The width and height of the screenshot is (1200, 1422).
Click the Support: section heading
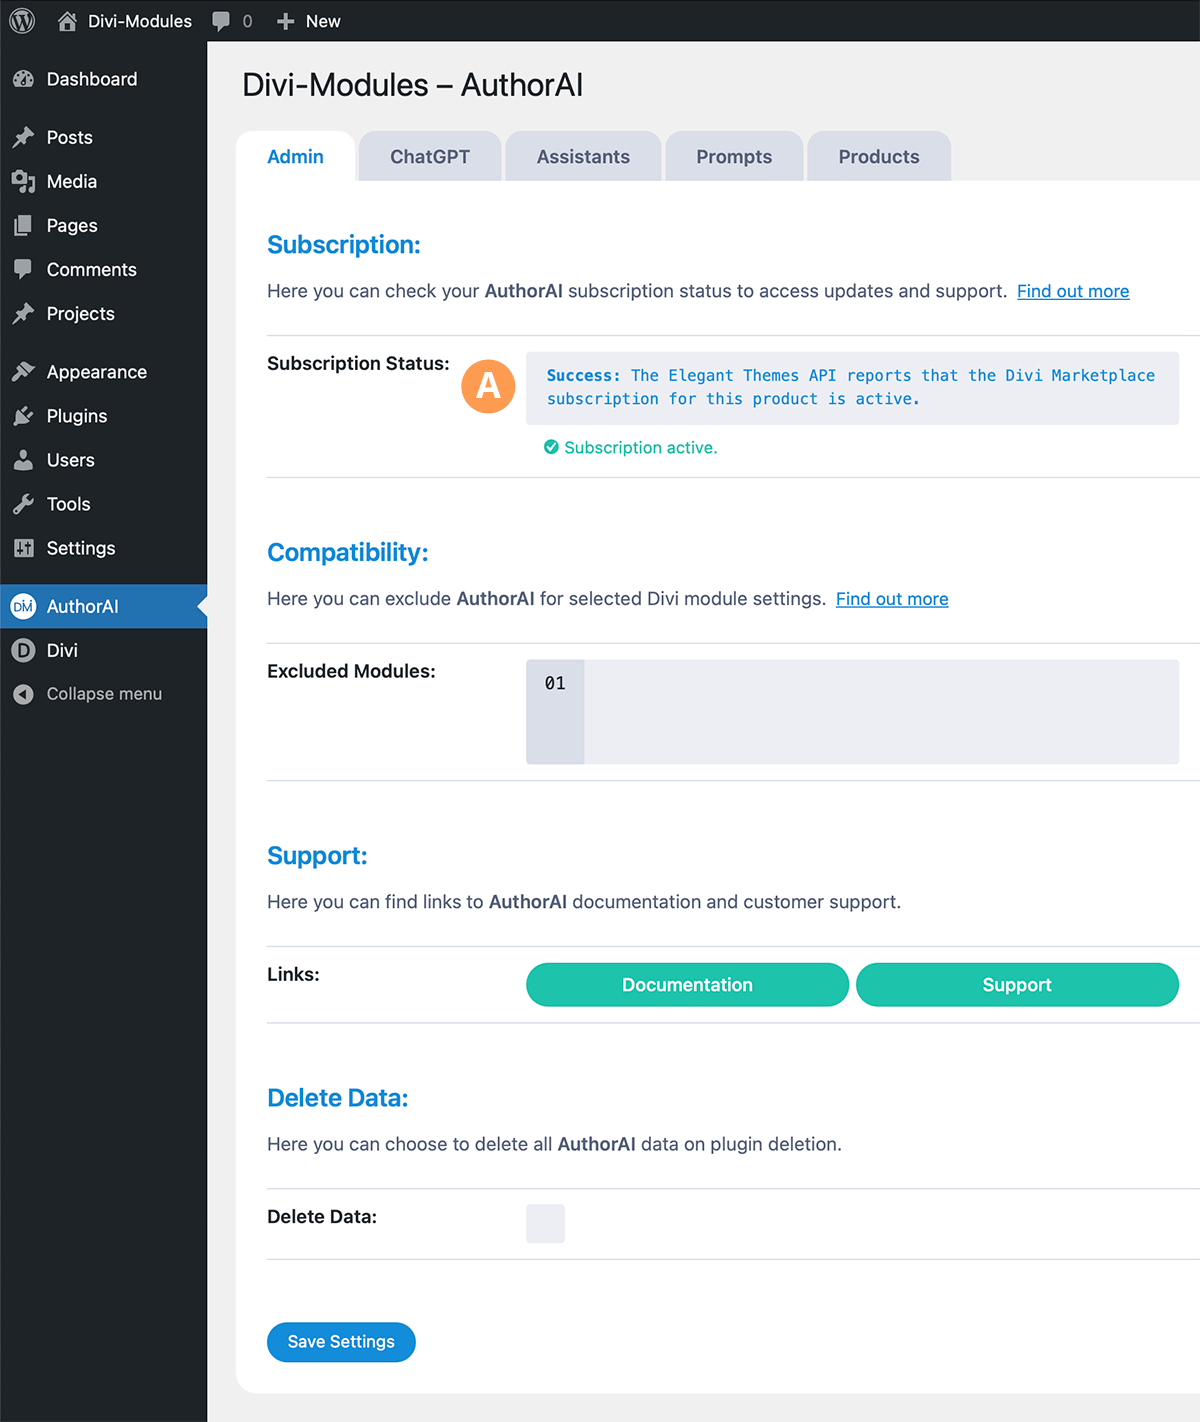tap(317, 856)
